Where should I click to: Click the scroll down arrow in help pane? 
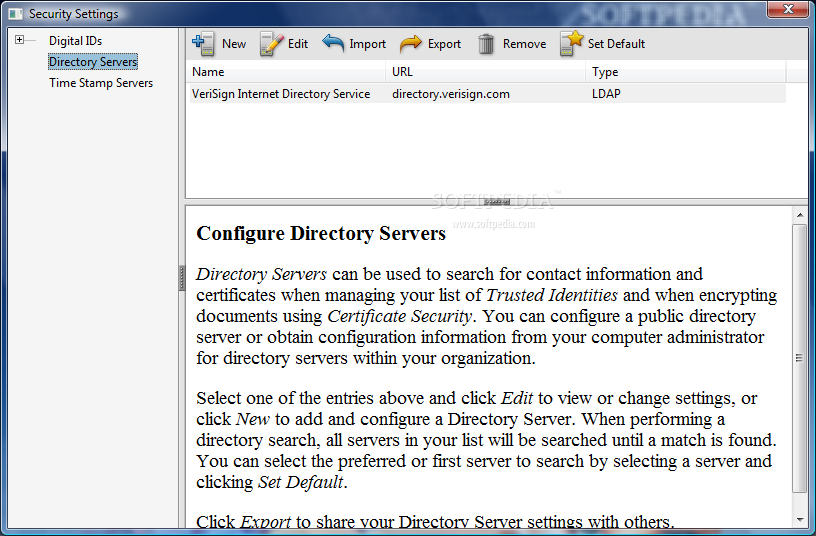pyautogui.click(x=799, y=520)
